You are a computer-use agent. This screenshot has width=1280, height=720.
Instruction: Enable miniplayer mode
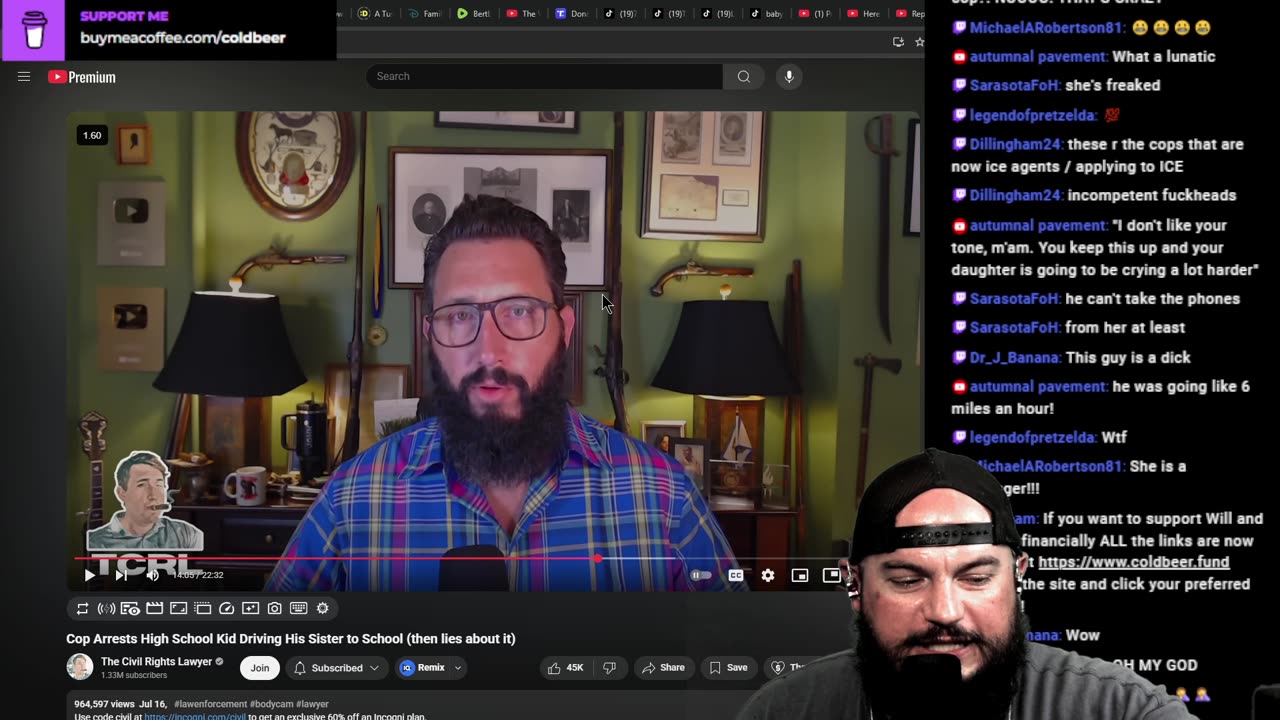point(800,575)
